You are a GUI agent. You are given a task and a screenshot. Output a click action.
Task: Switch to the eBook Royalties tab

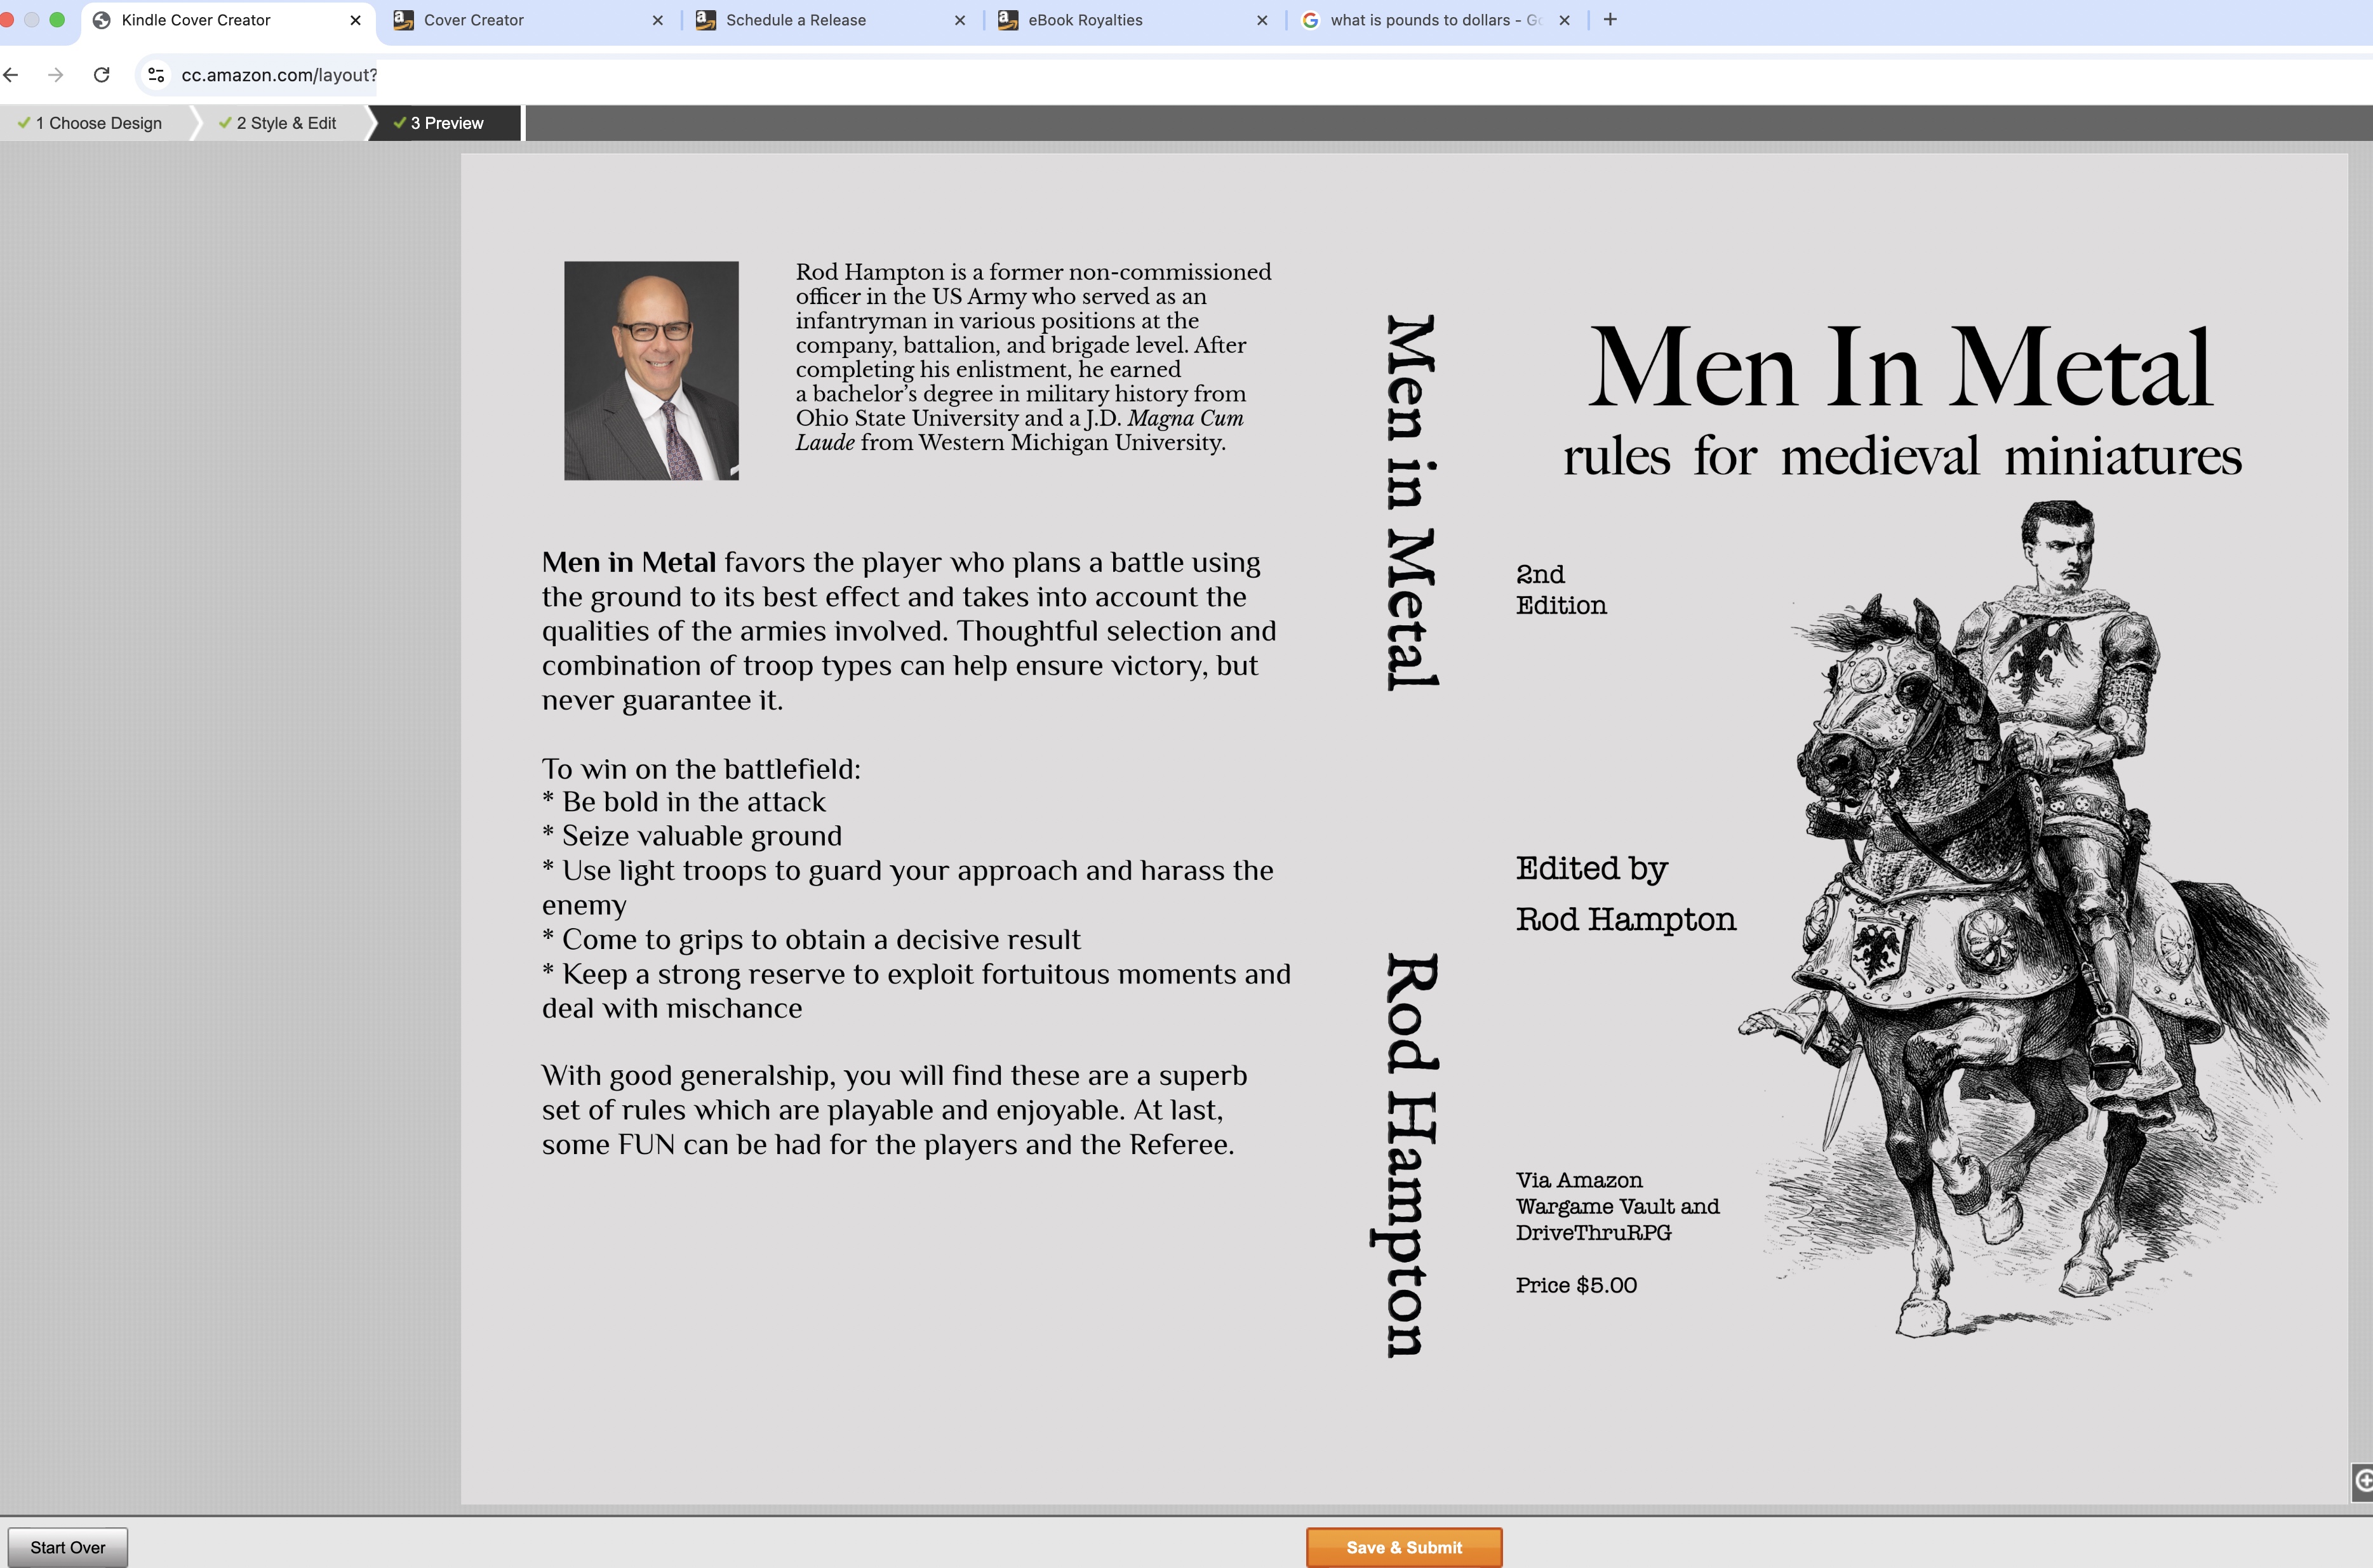click(1085, 20)
